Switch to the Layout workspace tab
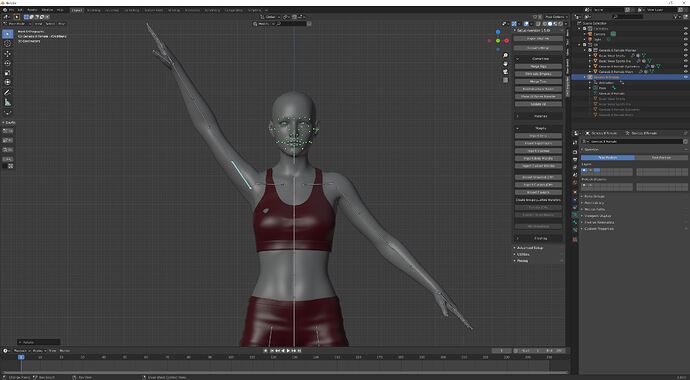 pyautogui.click(x=77, y=10)
